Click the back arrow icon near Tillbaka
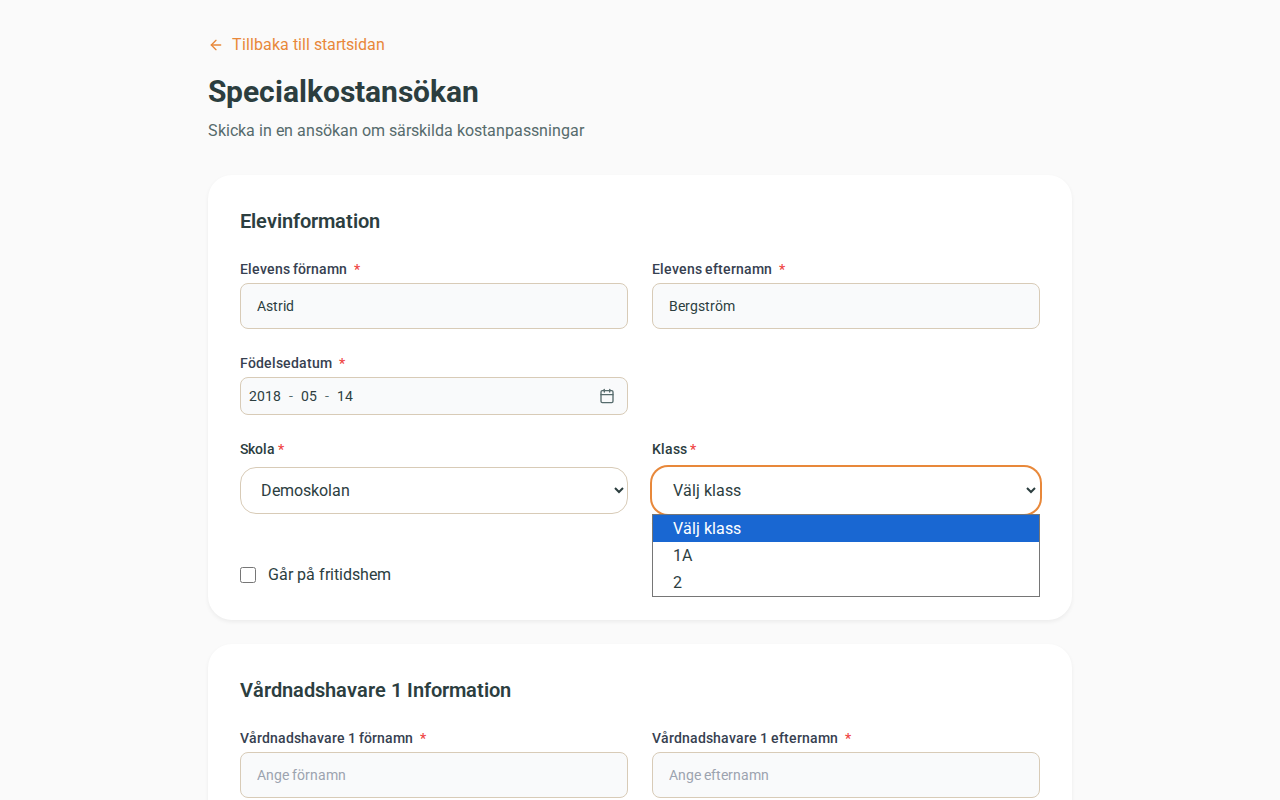Image resolution: width=1280 pixels, height=800 pixels. coord(215,45)
